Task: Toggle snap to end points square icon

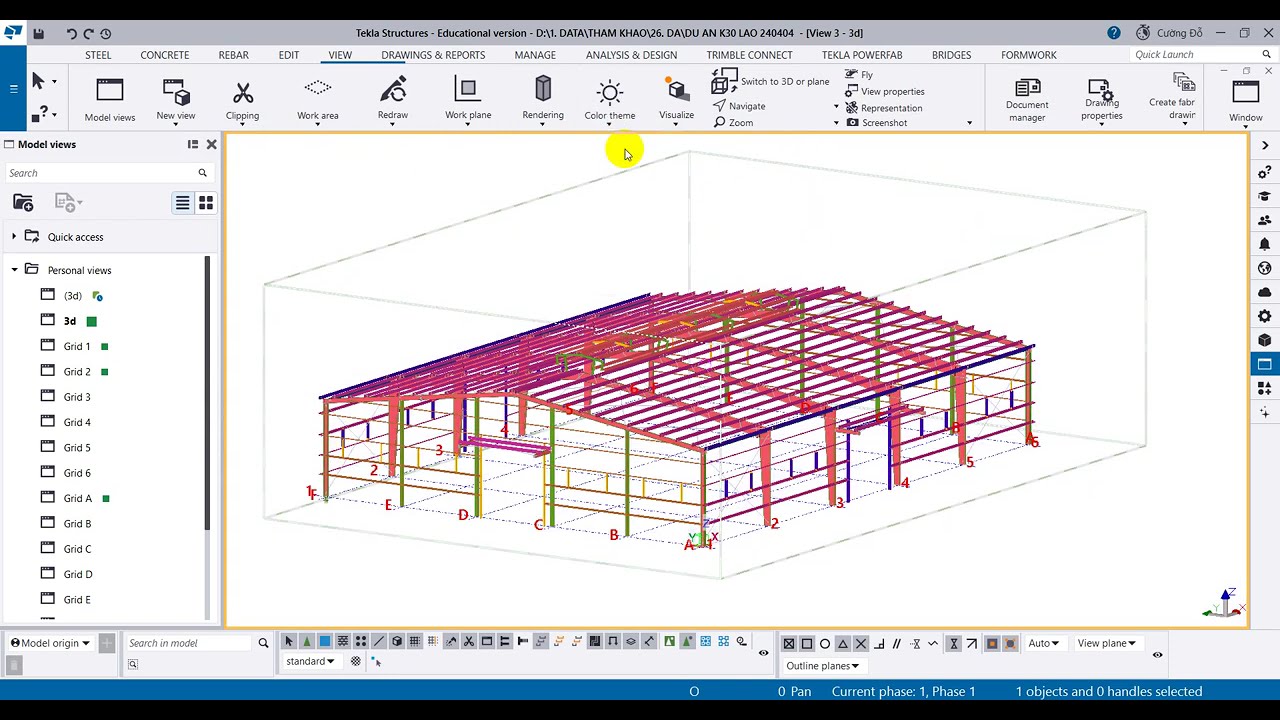Action: [807, 644]
